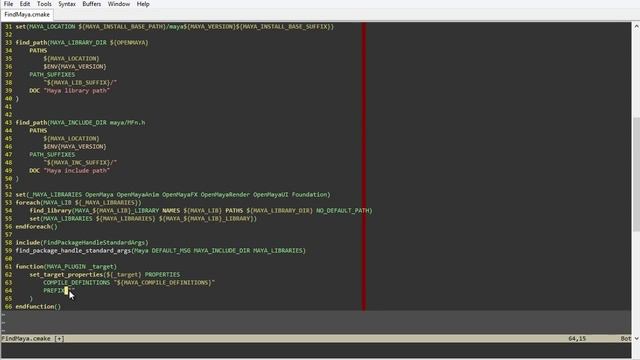The width and height of the screenshot is (640, 360).
Task: Click set(MAYA_LIBRARIES on line 55
Action: point(61,219)
